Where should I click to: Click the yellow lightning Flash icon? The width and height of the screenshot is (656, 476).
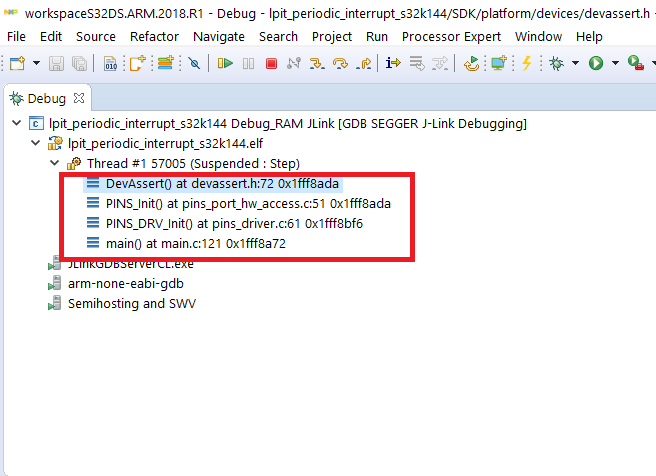527,64
